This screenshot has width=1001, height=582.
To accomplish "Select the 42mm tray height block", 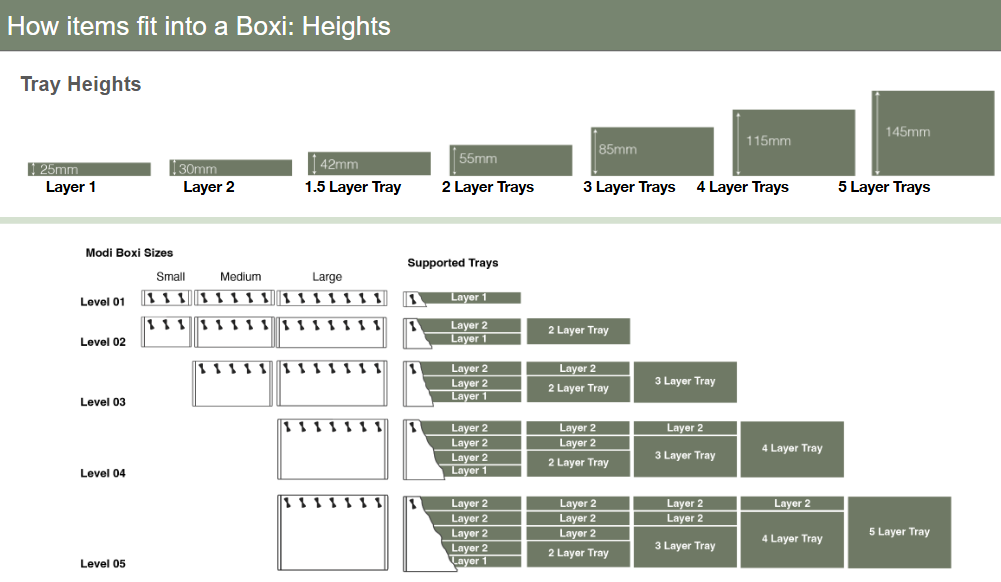I will [369, 163].
